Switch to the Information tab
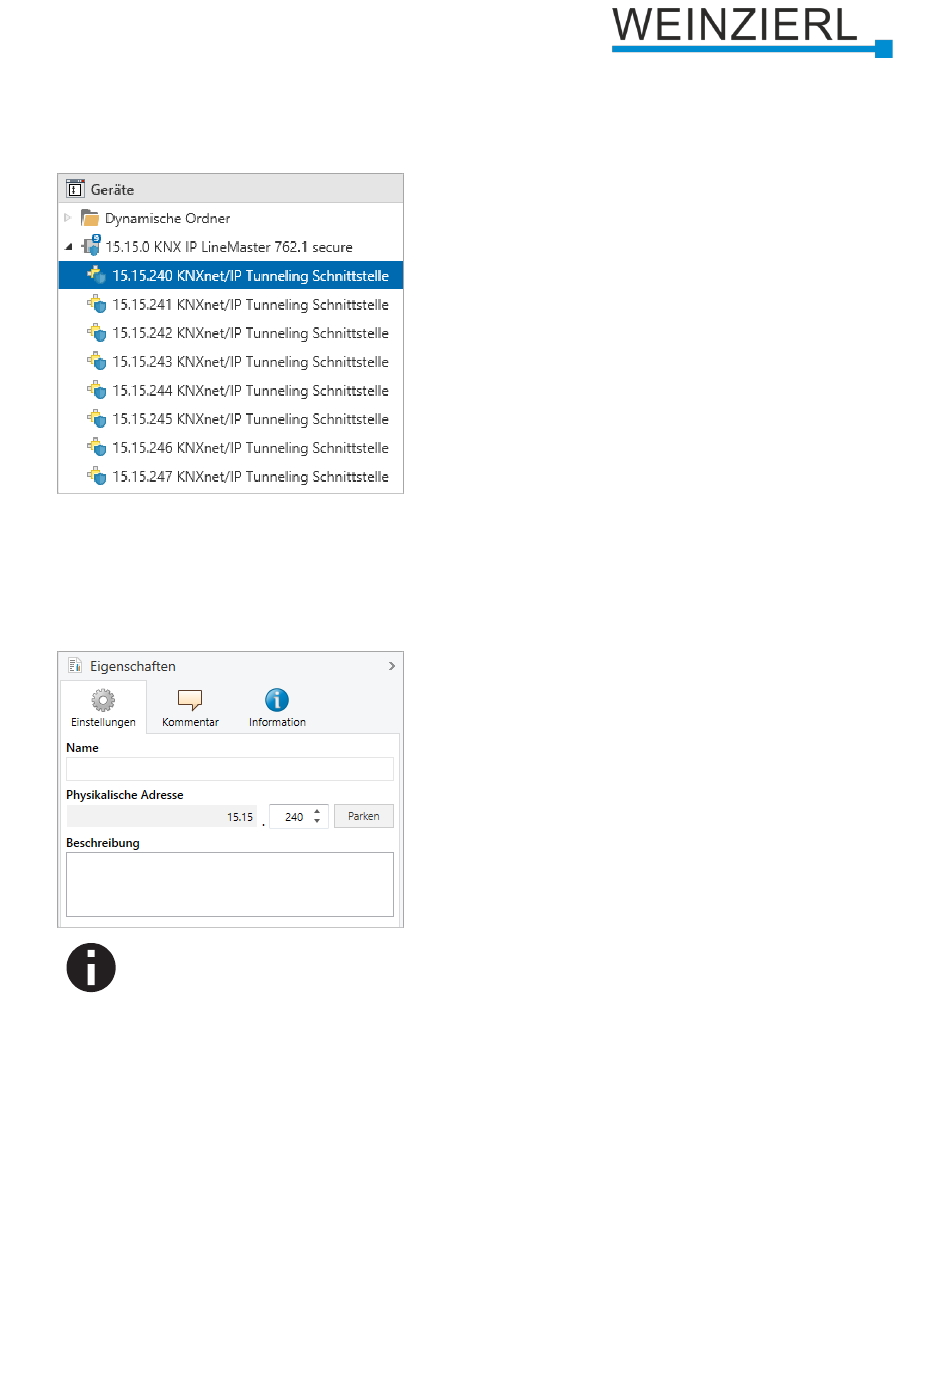 pos(277,708)
